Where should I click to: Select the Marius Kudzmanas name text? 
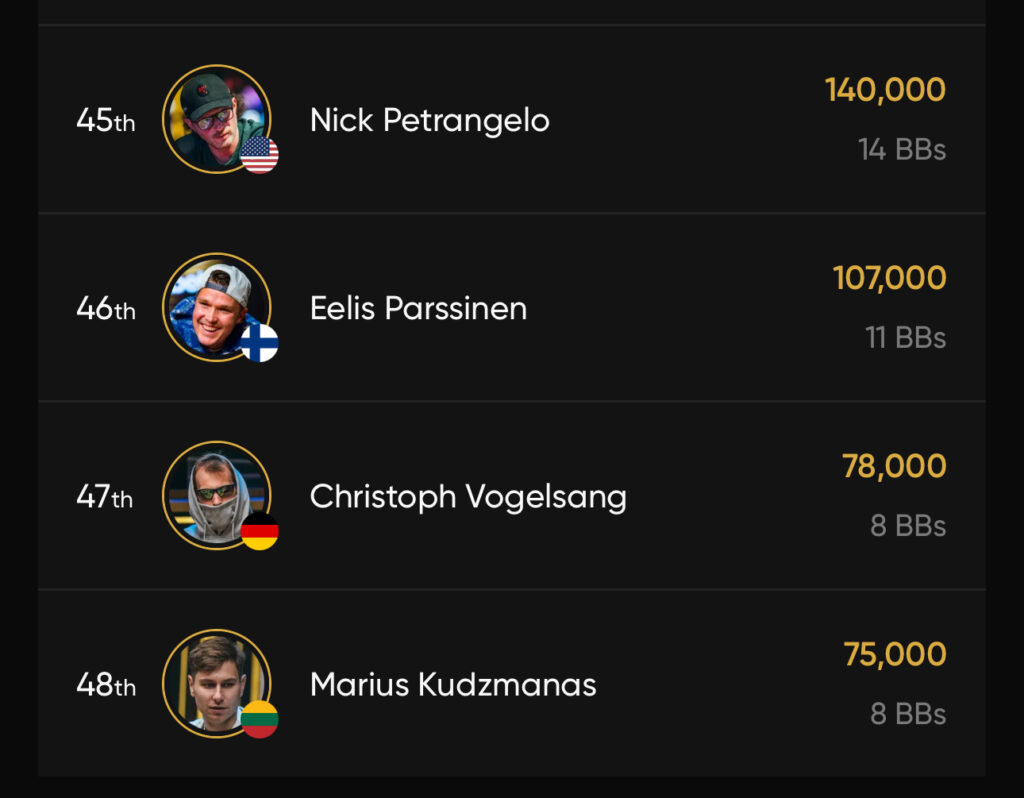point(453,684)
